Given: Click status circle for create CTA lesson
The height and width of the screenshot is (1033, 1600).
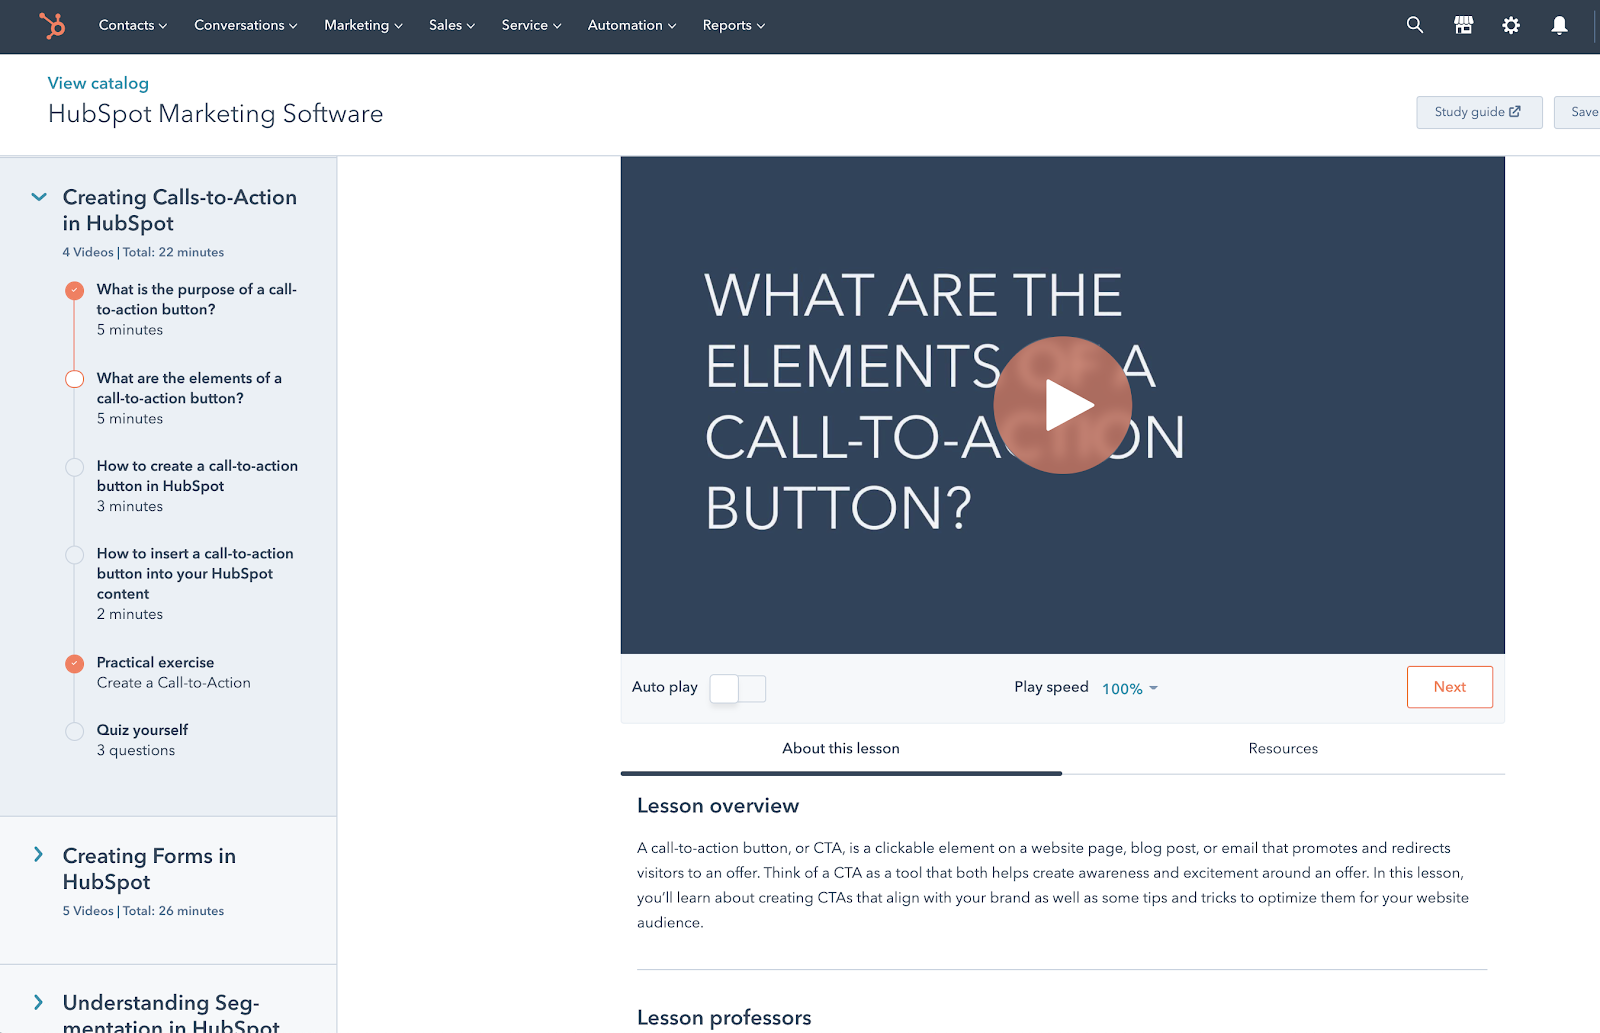Looking at the screenshot, I should 75,467.
